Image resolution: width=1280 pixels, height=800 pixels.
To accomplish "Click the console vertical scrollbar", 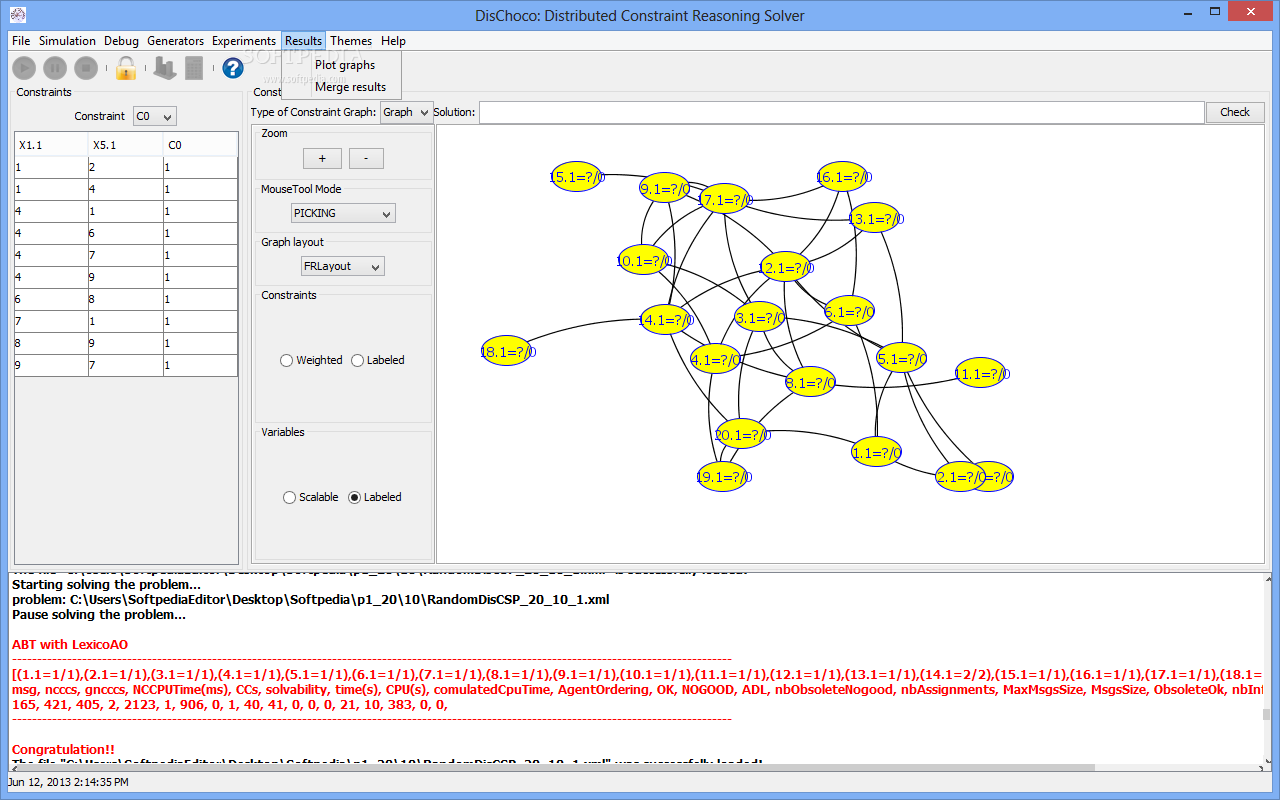I will pos(1267,669).
